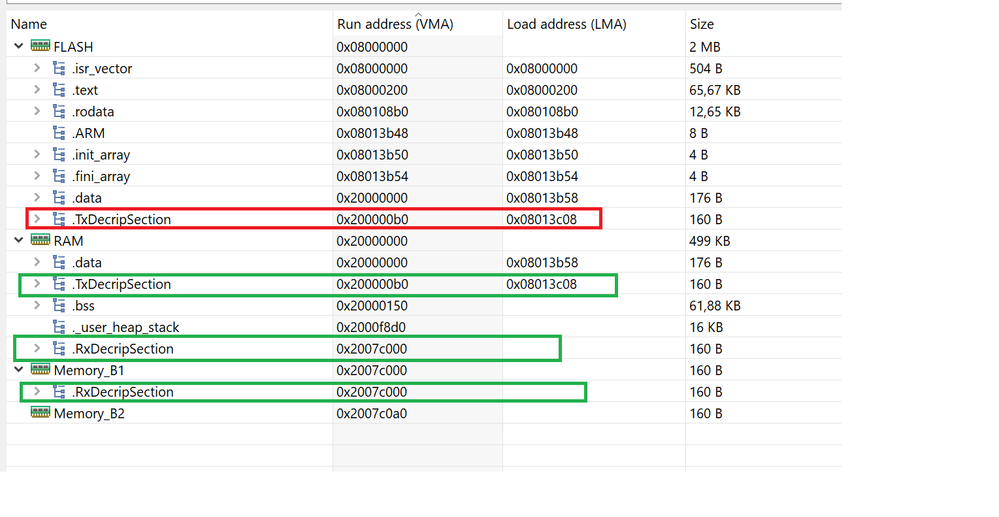
Task: Click the 61,88 KB size value
Action: pyautogui.click(x=715, y=306)
